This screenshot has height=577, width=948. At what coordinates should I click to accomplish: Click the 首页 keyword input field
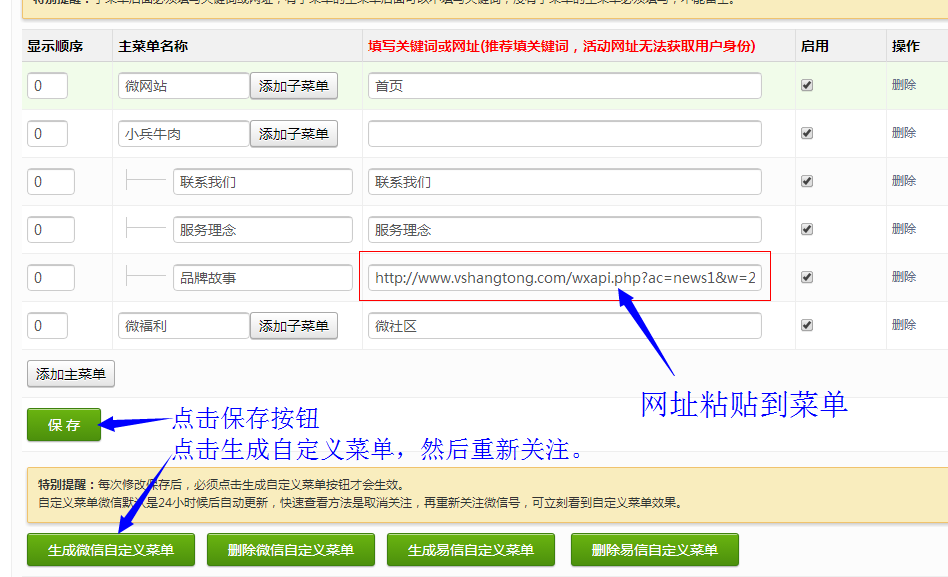click(564, 86)
